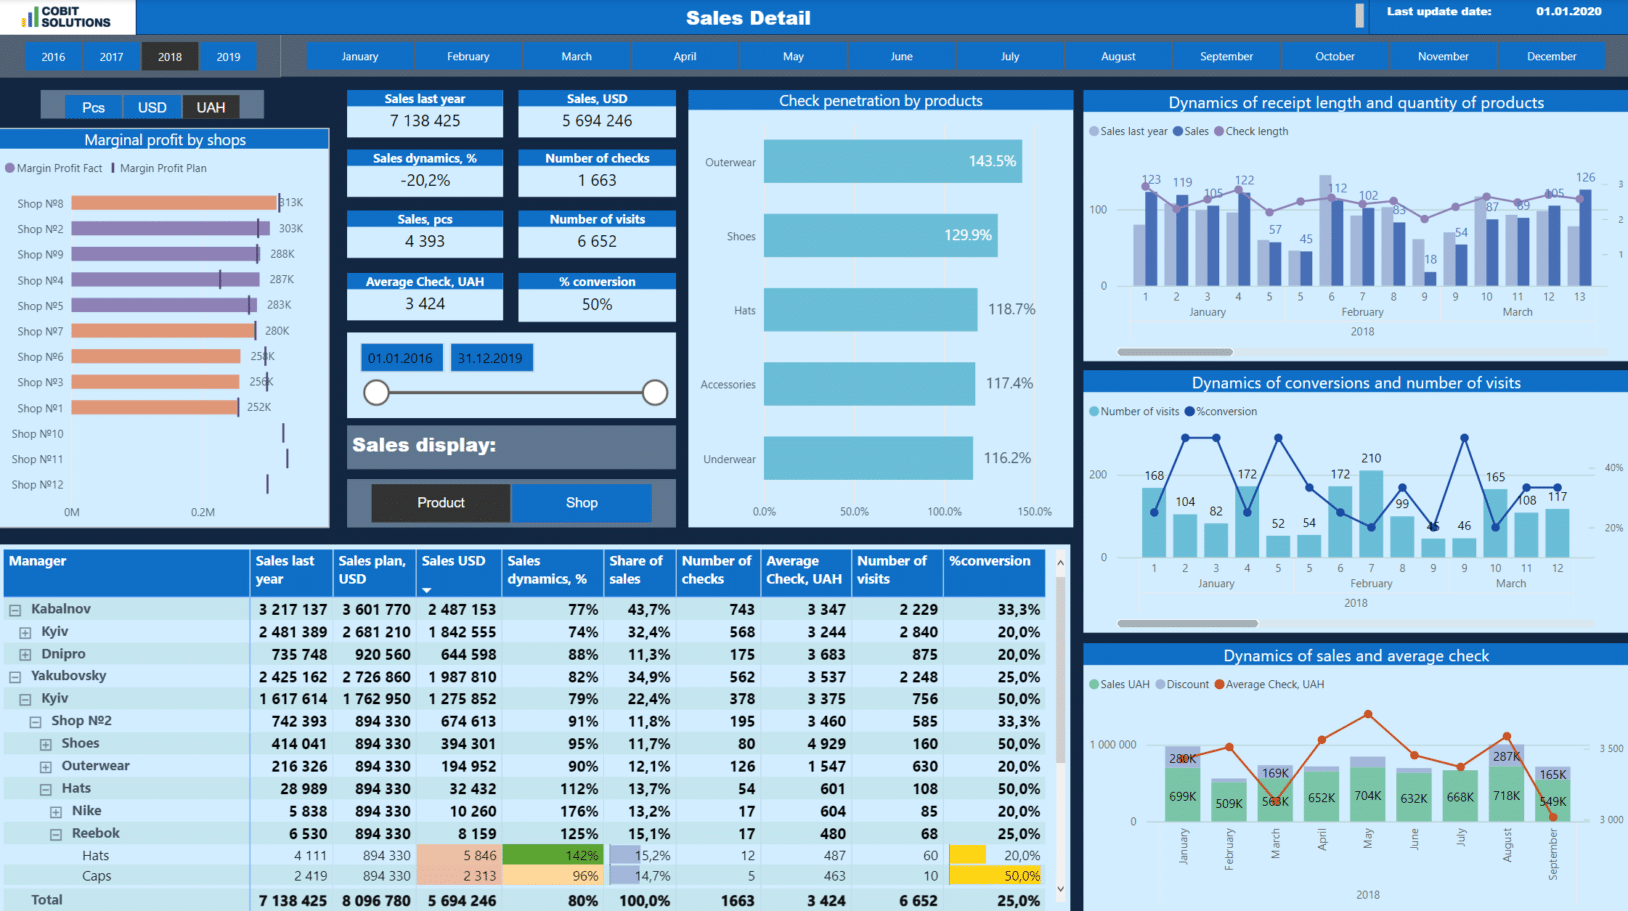Click Number of visits legend item
The height and width of the screenshot is (911, 1628).
[1134, 411]
